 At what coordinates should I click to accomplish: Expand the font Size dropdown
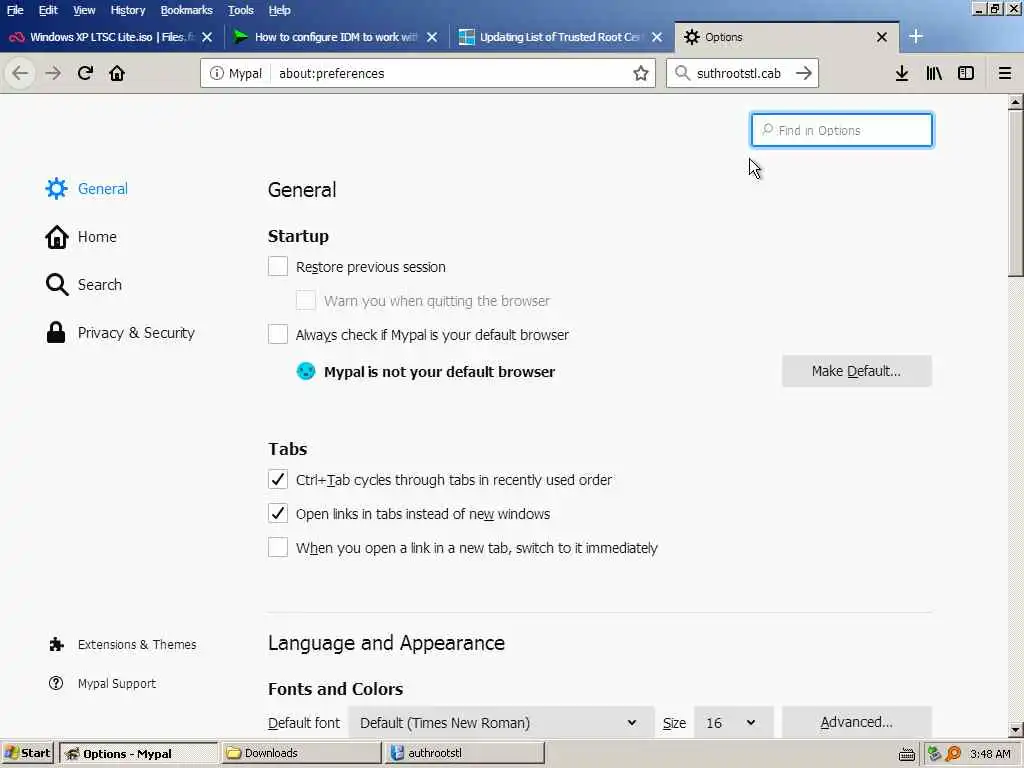pyautogui.click(x=733, y=723)
